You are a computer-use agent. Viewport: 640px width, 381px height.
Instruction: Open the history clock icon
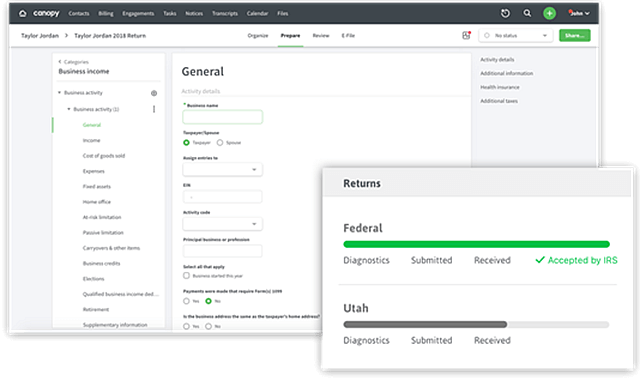tap(505, 13)
